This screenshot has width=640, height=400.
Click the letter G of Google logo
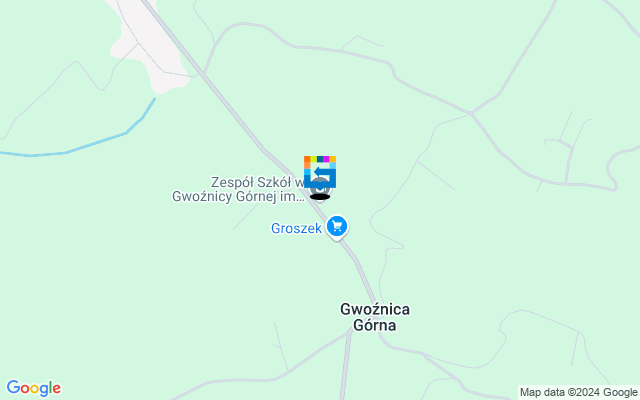13,387
